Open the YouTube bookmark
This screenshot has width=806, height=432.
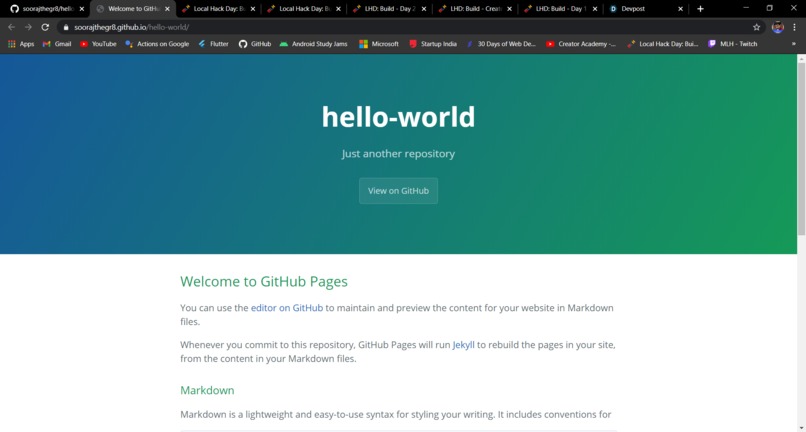click(98, 44)
